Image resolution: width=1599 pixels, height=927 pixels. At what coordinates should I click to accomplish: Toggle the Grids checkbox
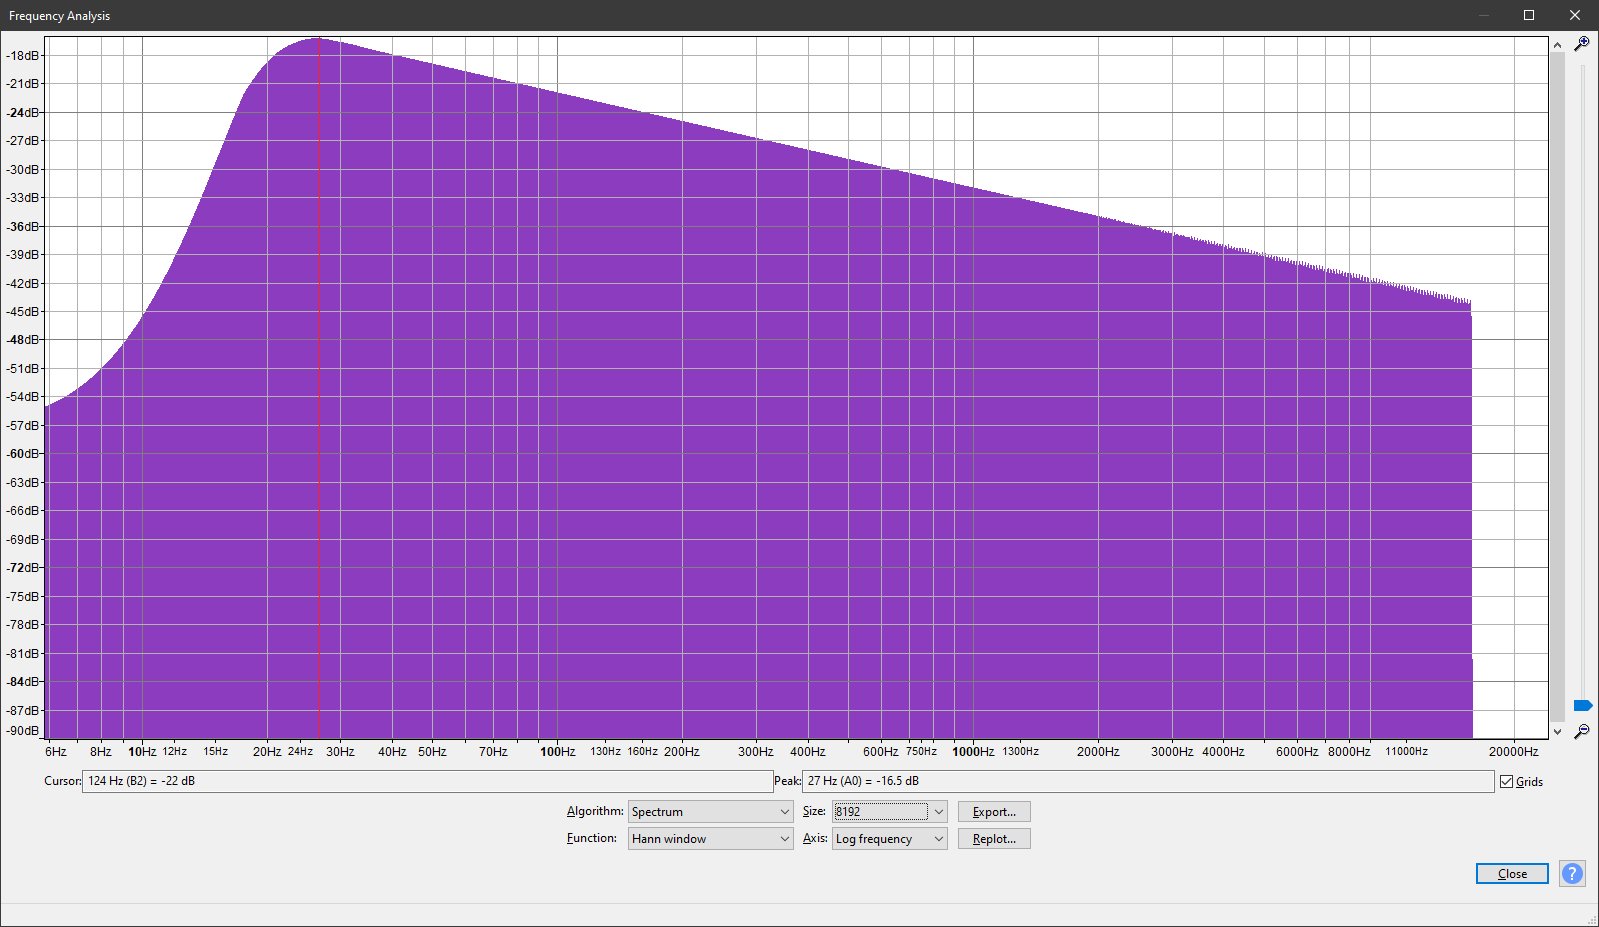pyautogui.click(x=1506, y=782)
